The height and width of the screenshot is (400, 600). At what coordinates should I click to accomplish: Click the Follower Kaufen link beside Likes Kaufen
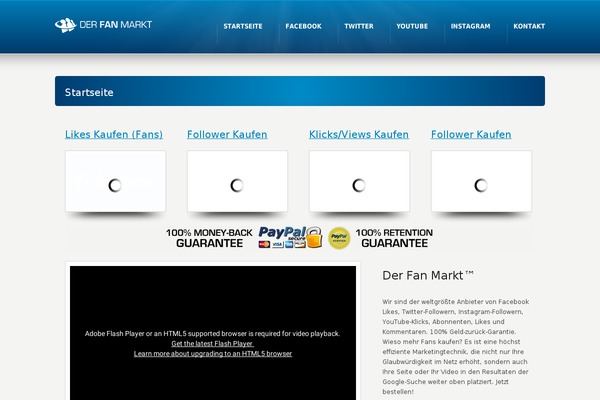coord(227,134)
